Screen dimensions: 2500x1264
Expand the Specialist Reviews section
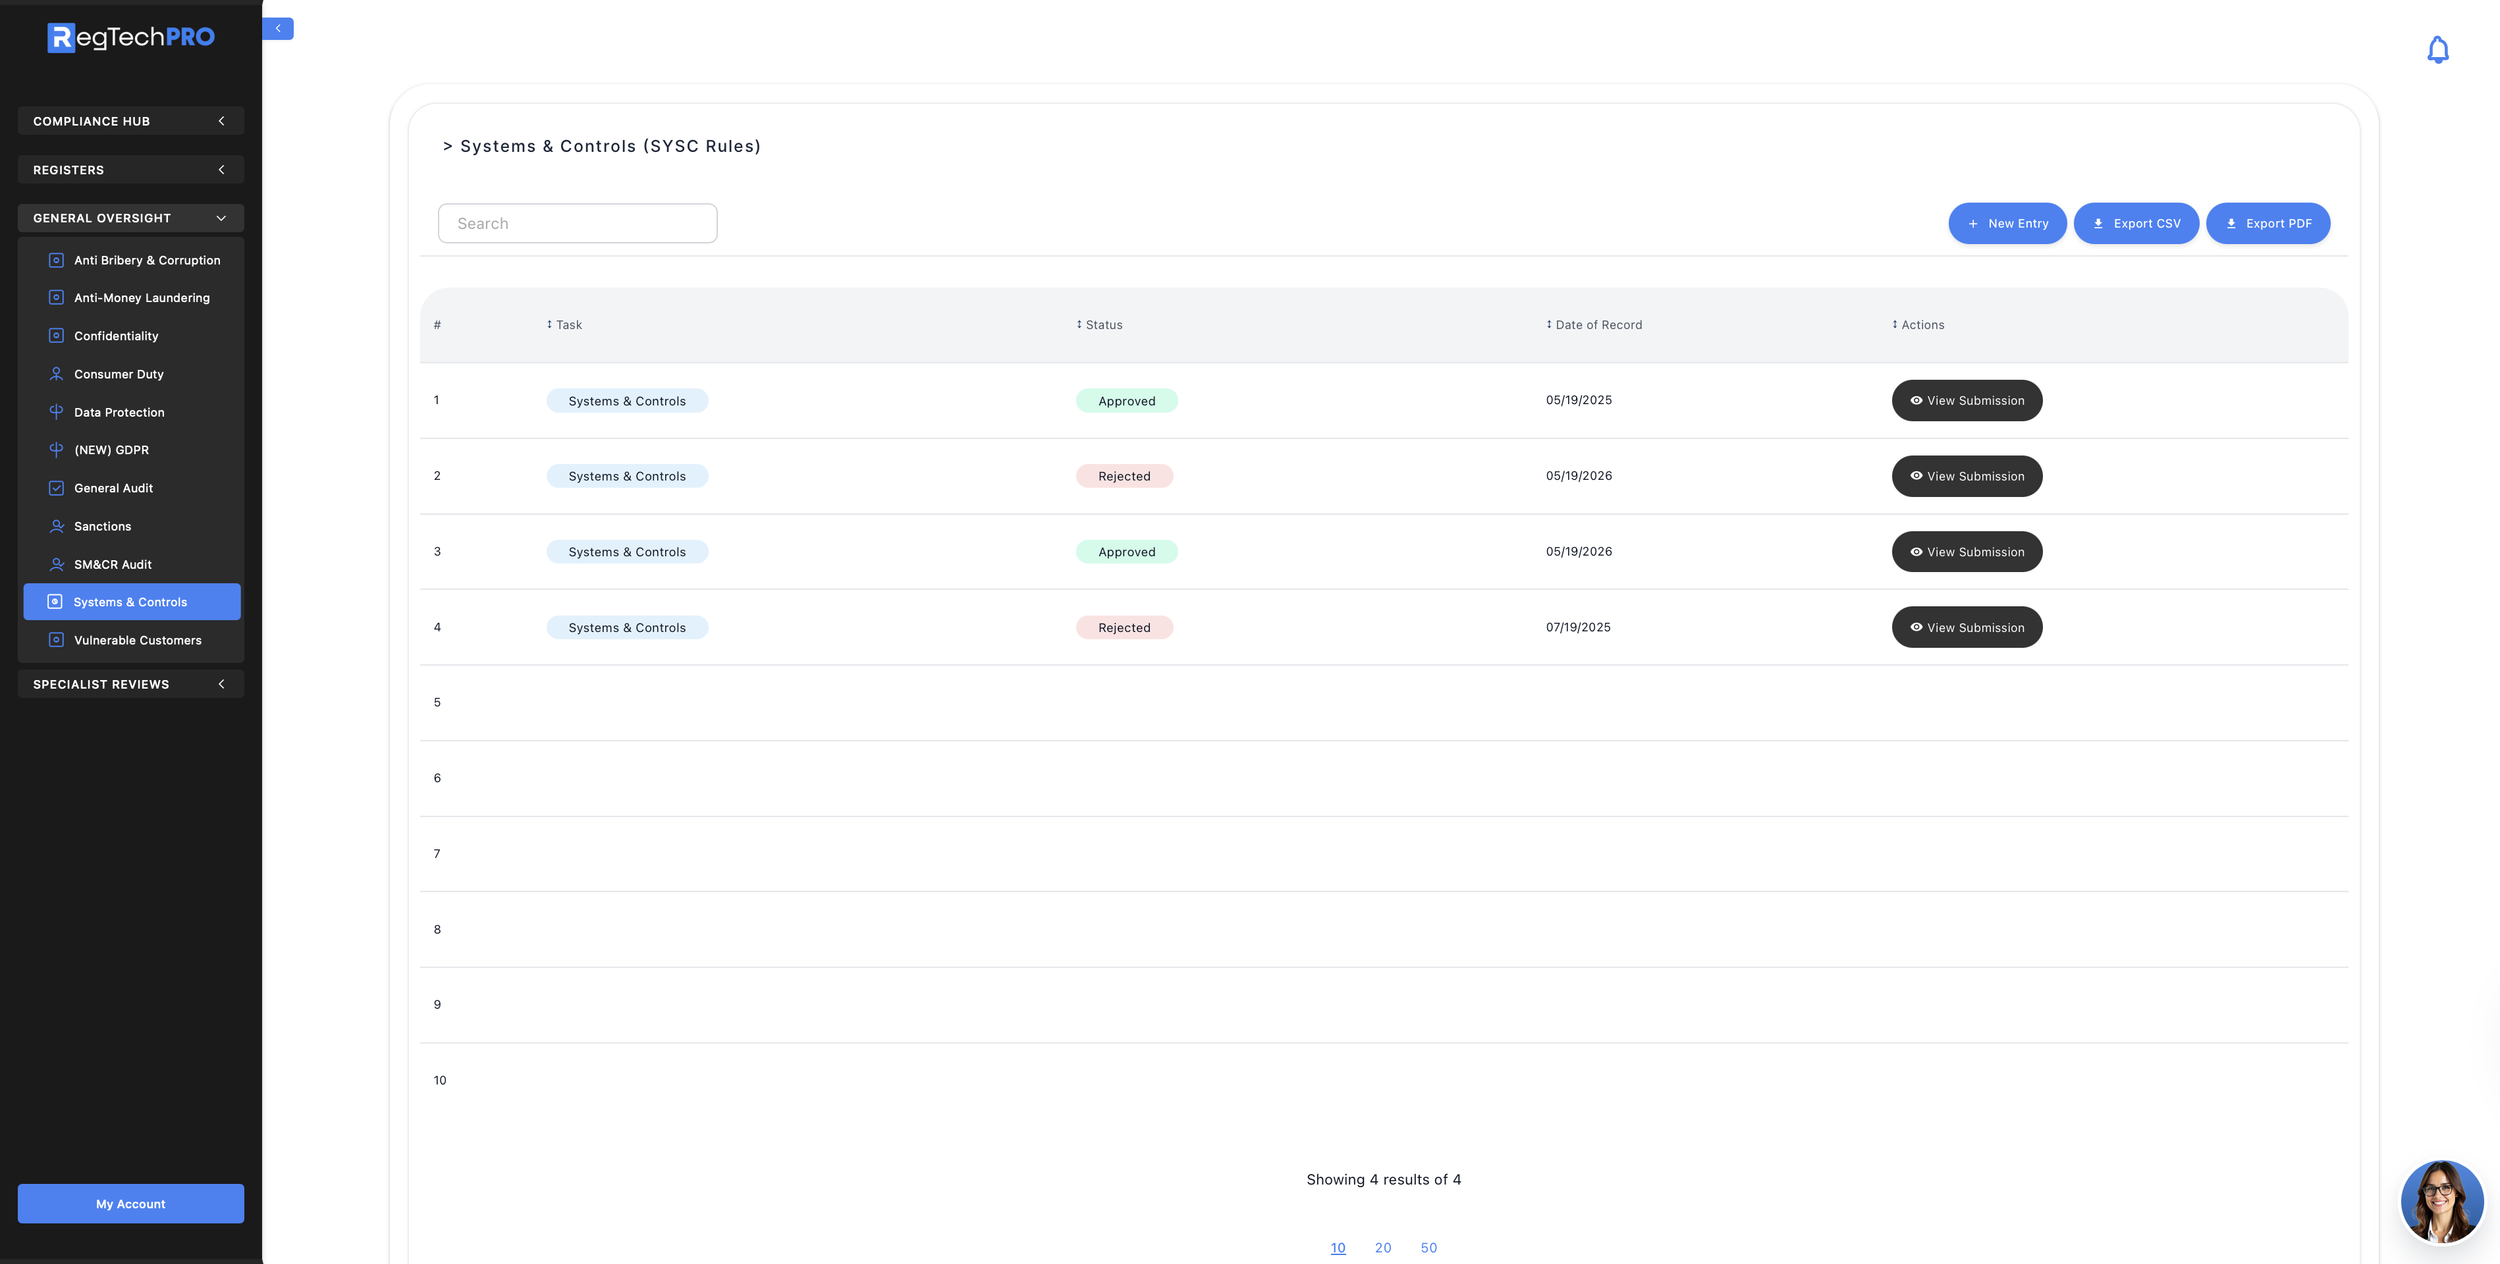click(x=130, y=684)
